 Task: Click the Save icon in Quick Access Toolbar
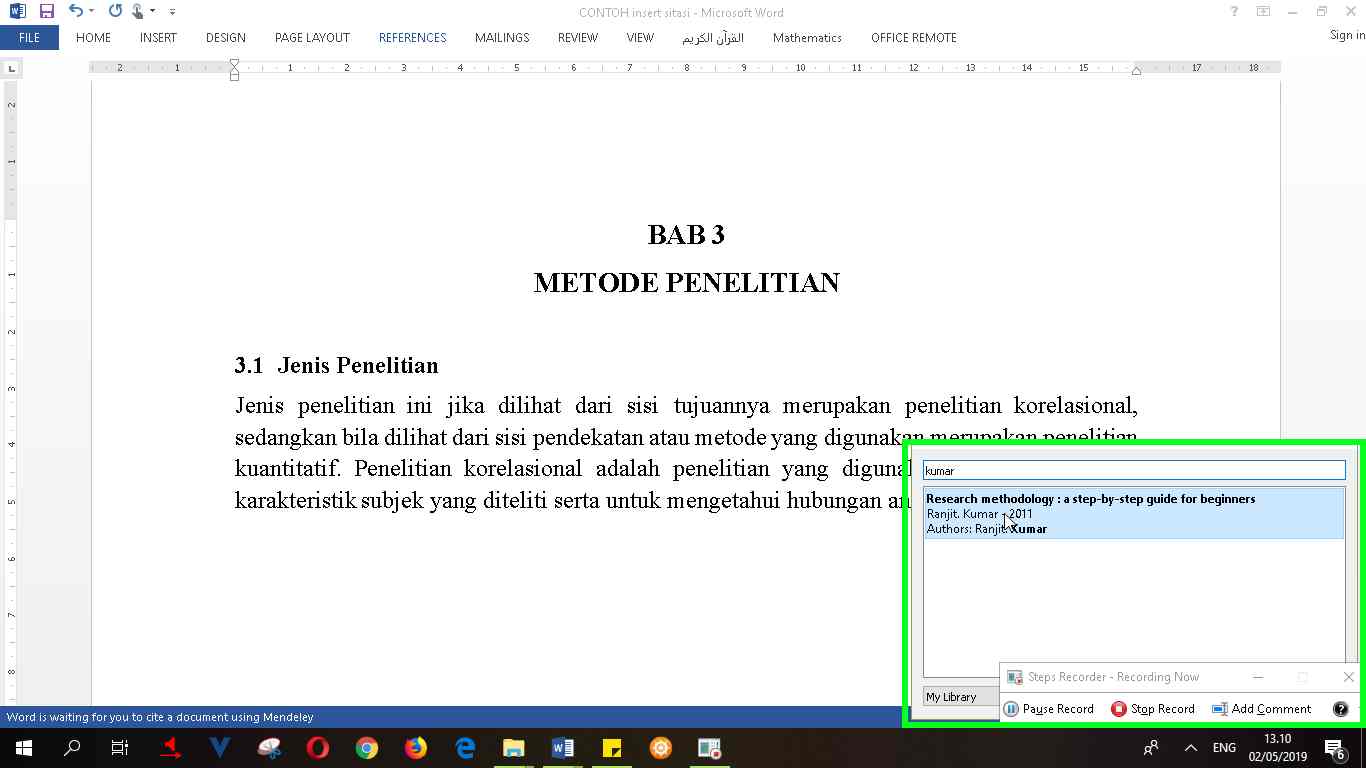(46, 12)
